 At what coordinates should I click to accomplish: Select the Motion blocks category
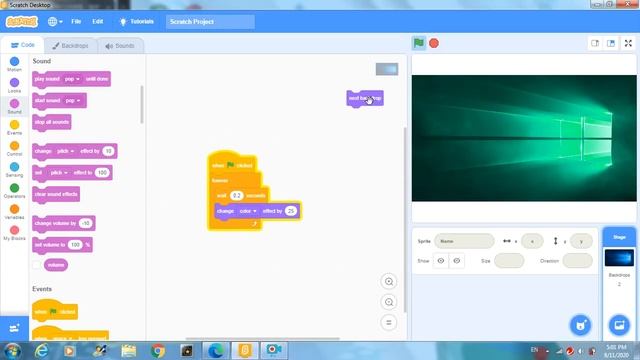click(x=14, y=64)
